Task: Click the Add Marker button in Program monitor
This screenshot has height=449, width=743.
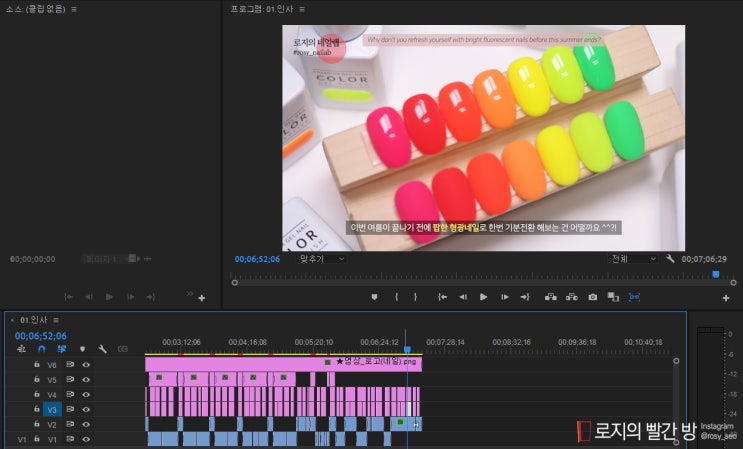Action: 374,297
